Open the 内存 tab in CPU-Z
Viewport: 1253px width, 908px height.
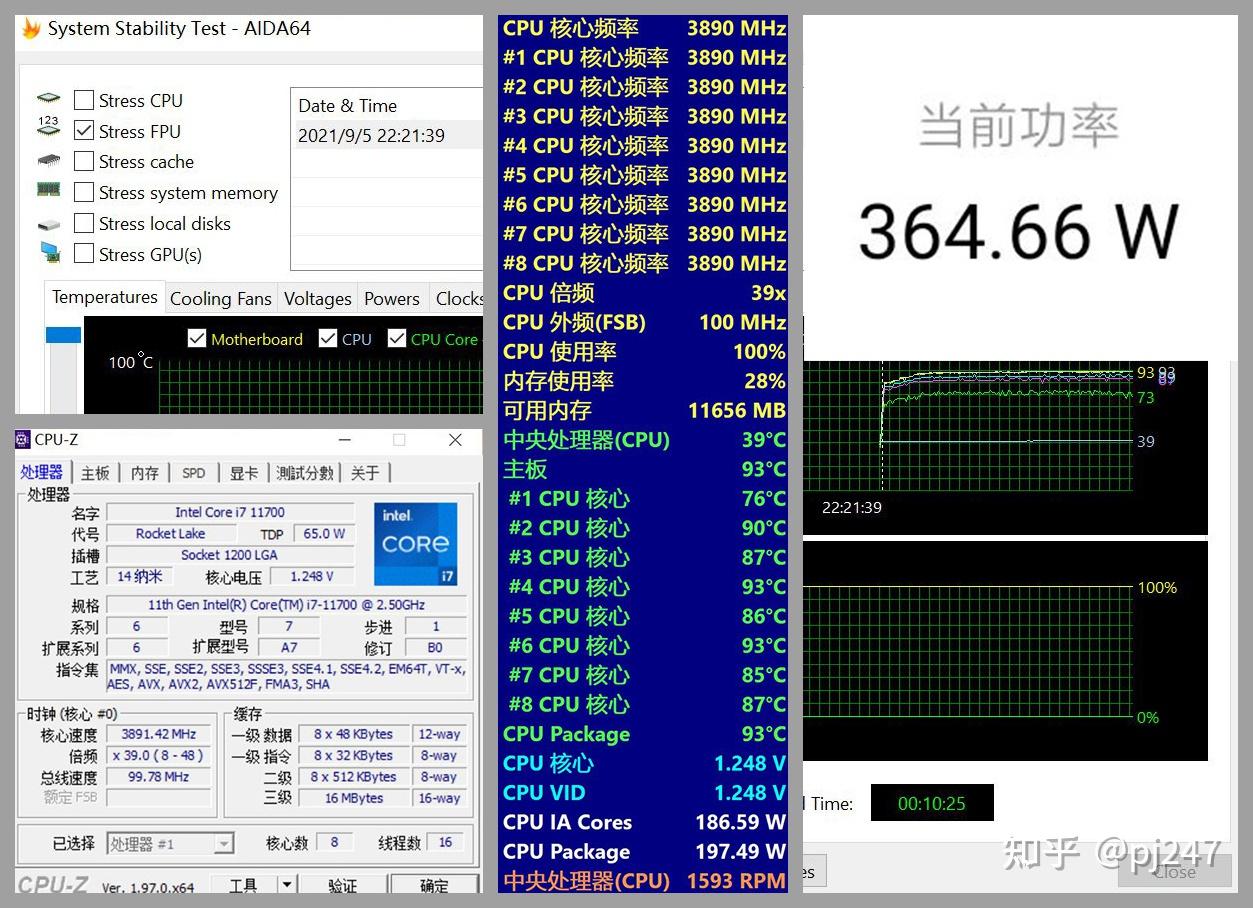[x=145, y=473]
